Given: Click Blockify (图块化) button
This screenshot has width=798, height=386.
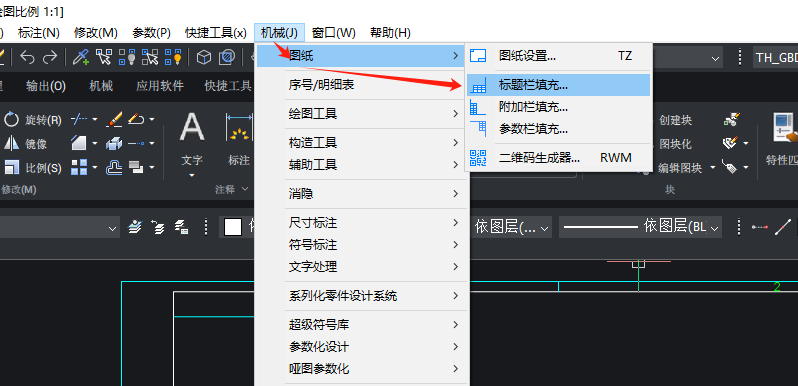Looking at the screenshot, I should pos(675,144).
